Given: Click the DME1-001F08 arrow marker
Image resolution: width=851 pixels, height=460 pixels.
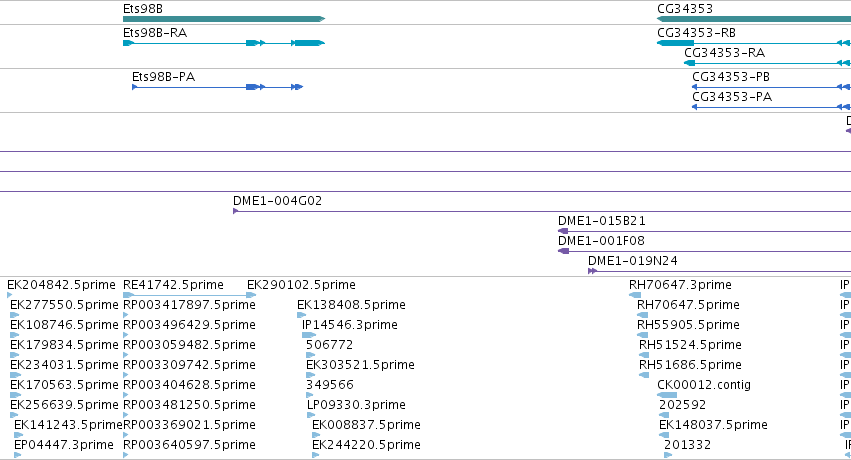Looking at the screenshot, I should (563, 251).
